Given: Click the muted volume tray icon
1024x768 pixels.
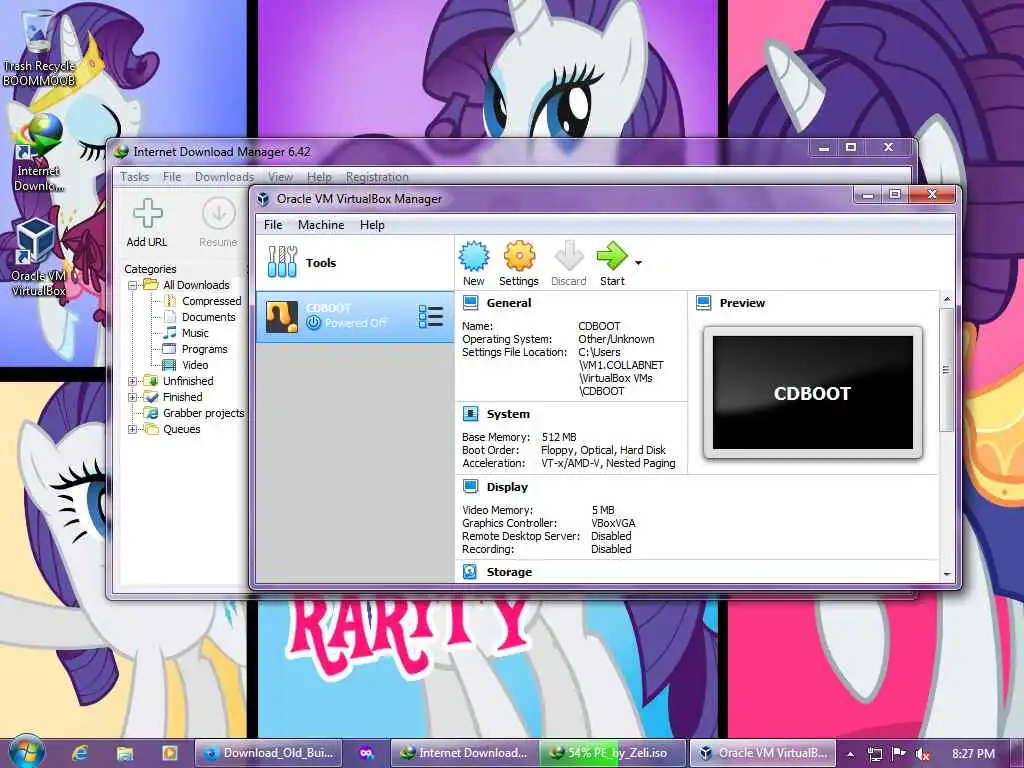Looking at the screenshot, I should (x=922, y=754).
